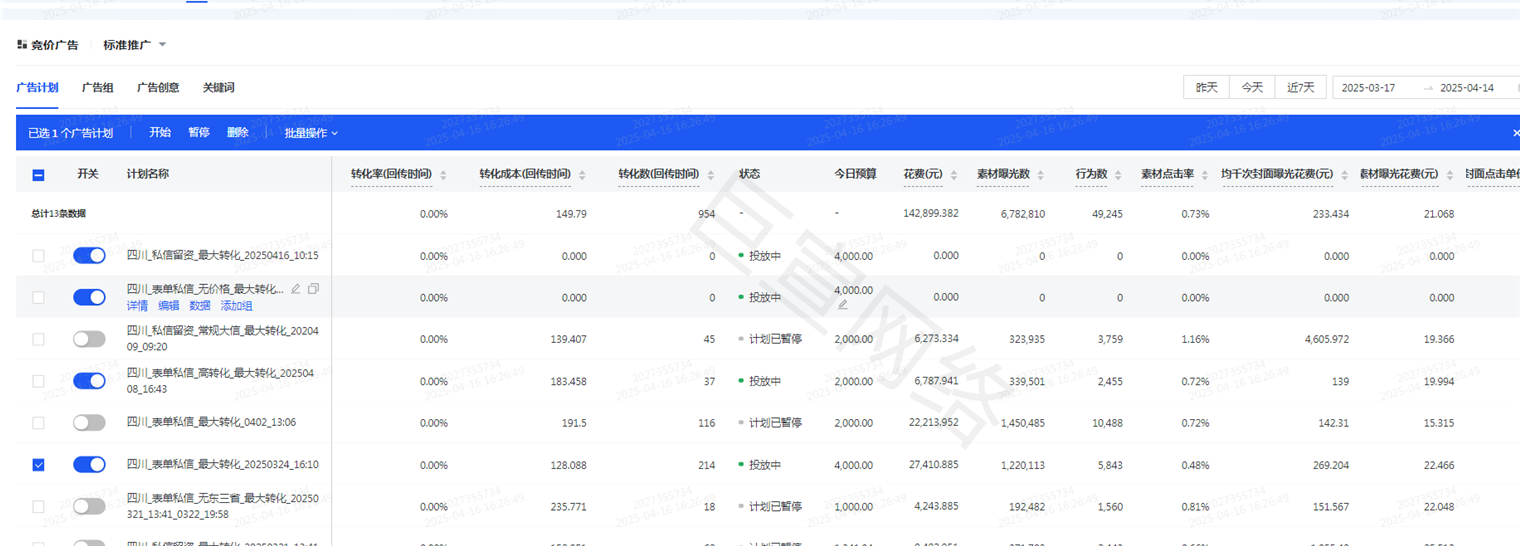Turn off switch for 四川_私信留资_最大转化_20250416_10:15

pos(89,256)
